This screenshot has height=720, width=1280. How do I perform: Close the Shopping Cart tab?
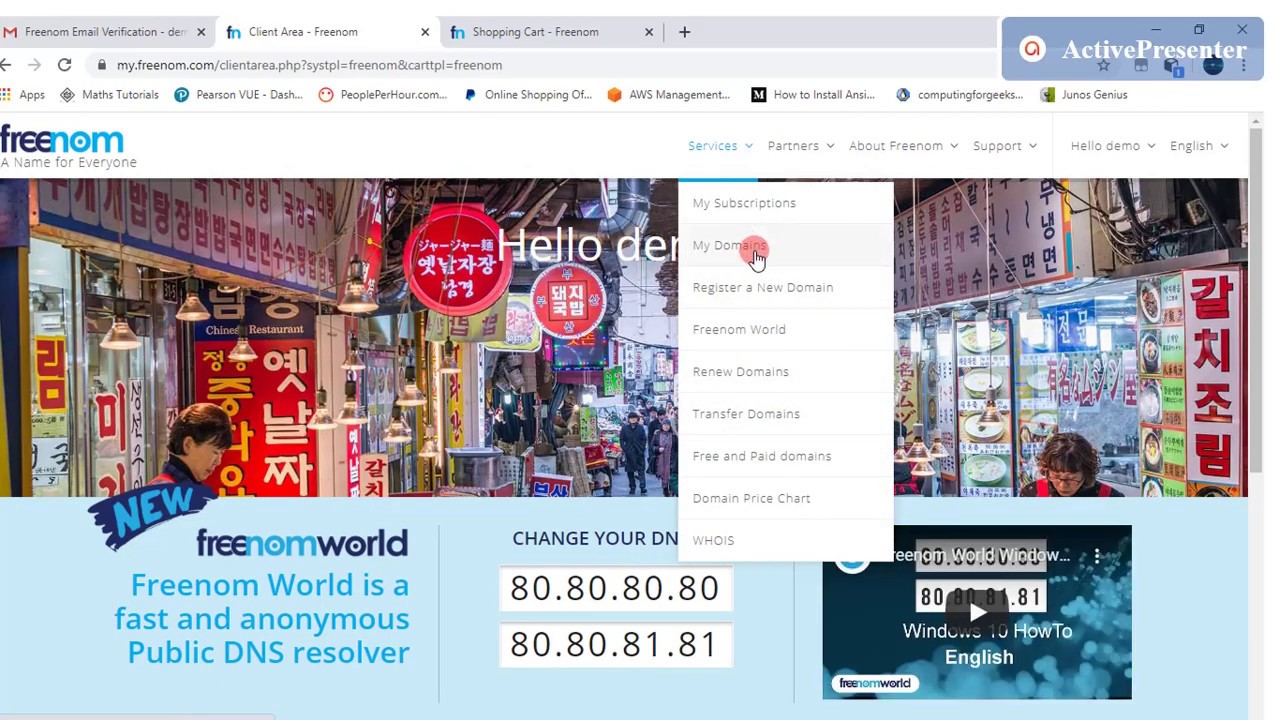(649, 32)
